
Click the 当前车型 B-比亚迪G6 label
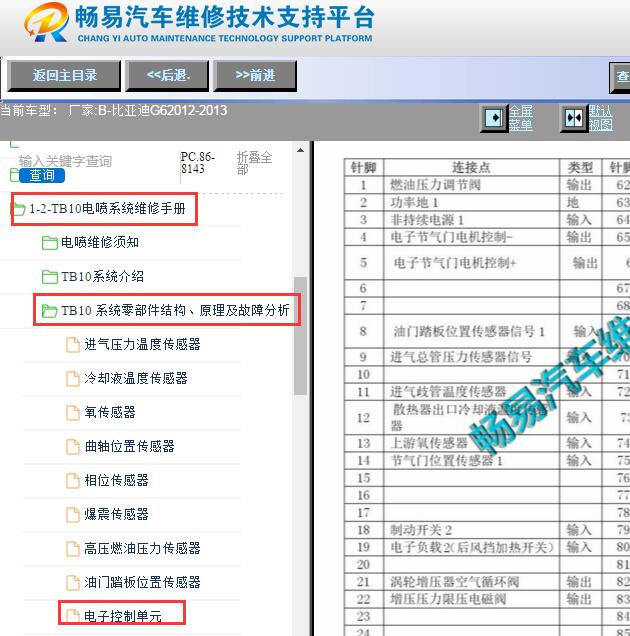coord(114,110)
